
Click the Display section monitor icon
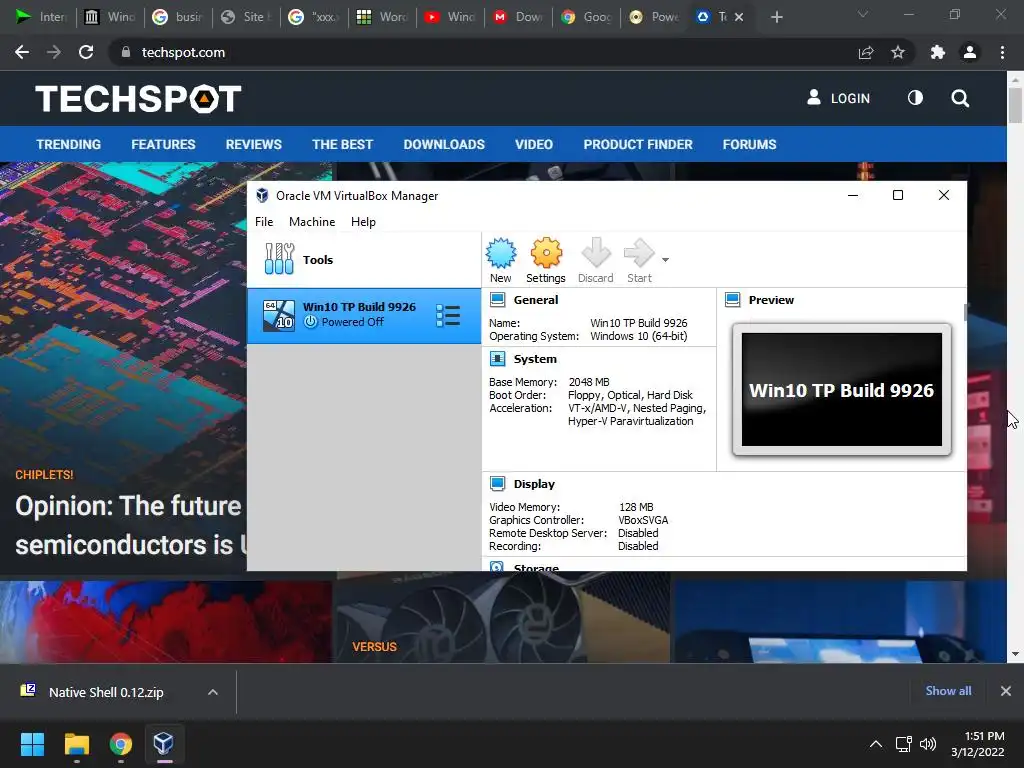point(498,484)
